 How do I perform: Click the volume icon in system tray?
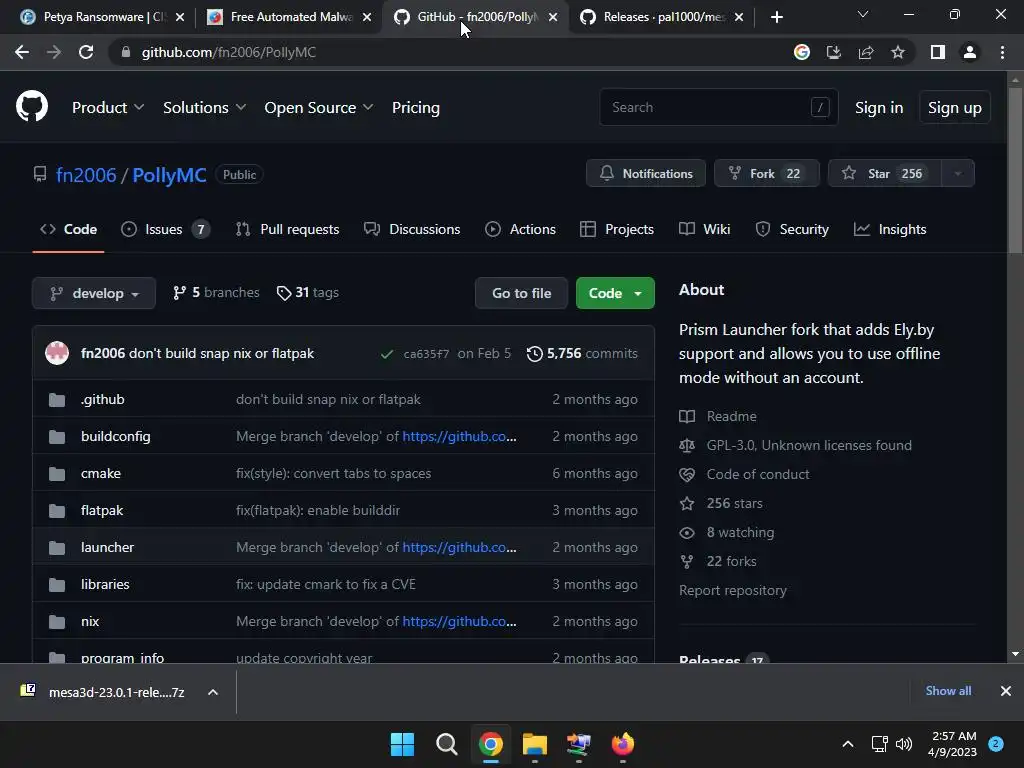(x=904, y=744)
